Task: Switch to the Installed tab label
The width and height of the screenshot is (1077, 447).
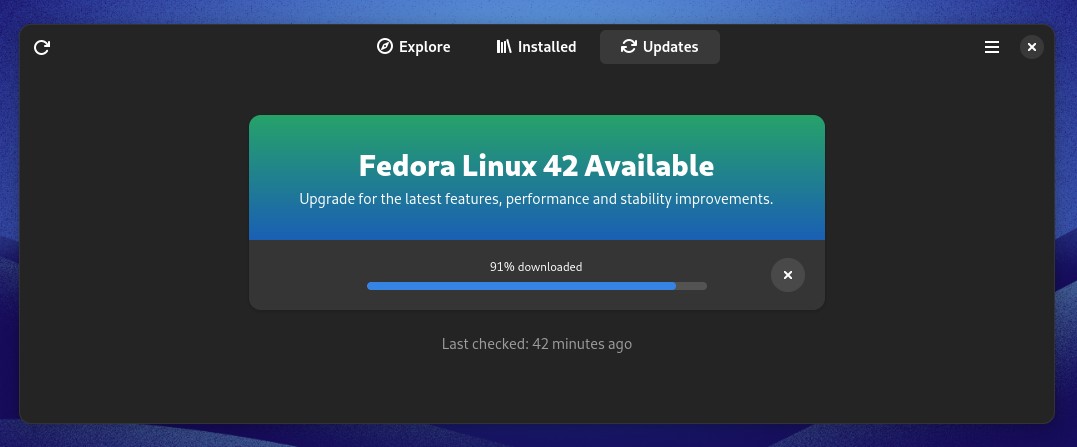Action: [x=547, y=47]
